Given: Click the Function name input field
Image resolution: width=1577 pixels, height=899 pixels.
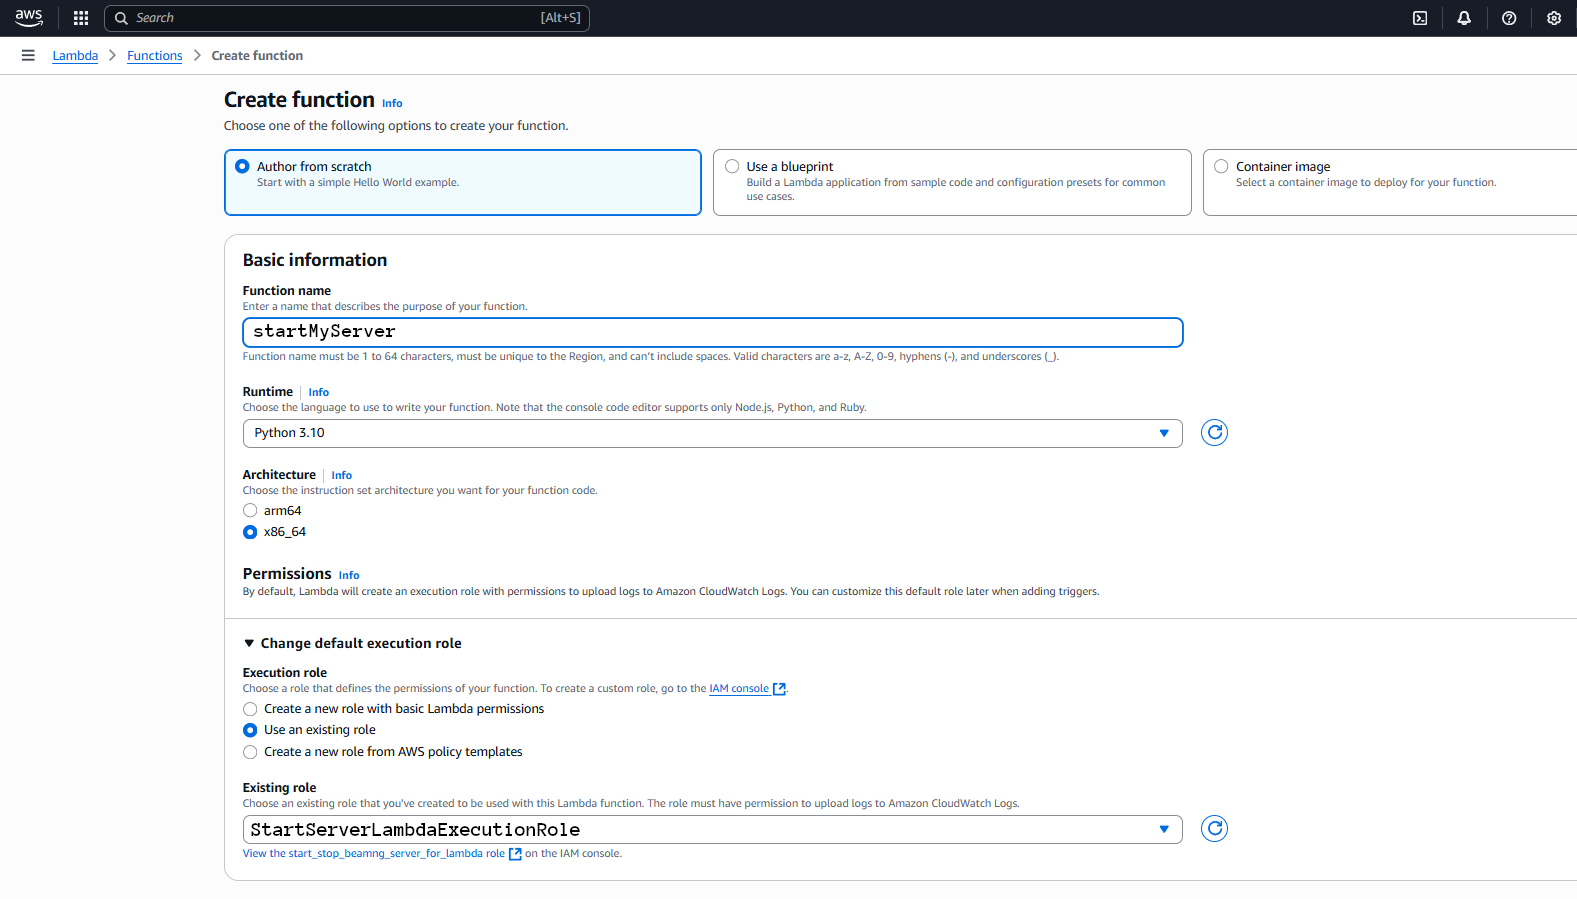Looking at the screenshot, I should coord(712,332).
